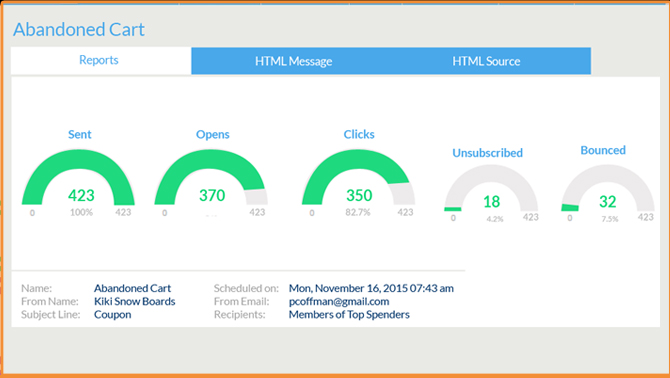Click the Subject Line: label
This screenshot has width=670, height=378.
pyautogui.click(x=51, y=315)
